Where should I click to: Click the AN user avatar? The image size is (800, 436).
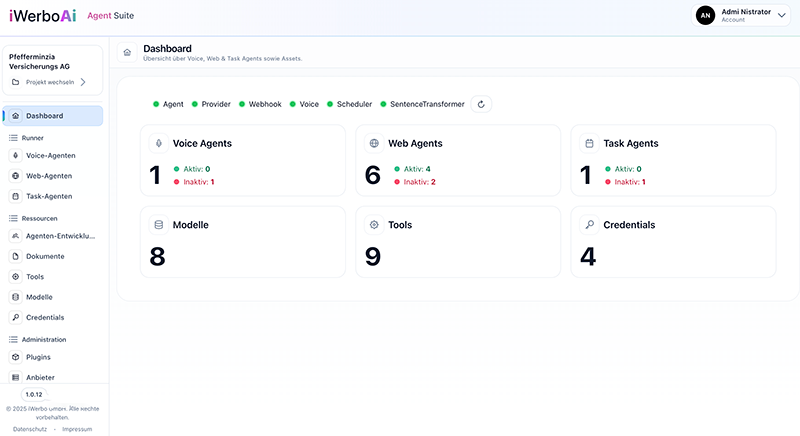point(704,15)
